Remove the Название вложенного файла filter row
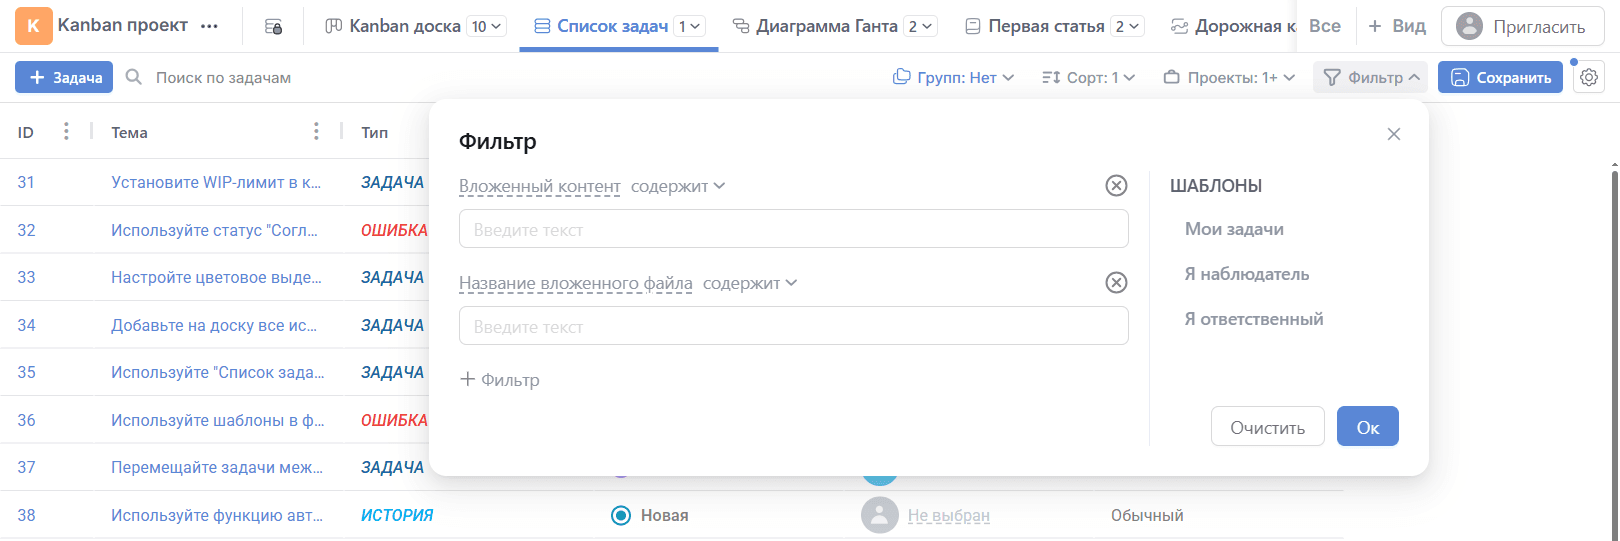This screenshot has height=541, width=1620. (x=1116, y=283)
